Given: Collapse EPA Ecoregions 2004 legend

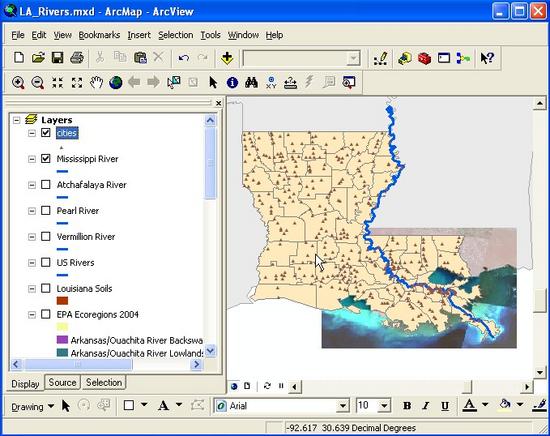Looking at the screenshot, I should [32, 315].
